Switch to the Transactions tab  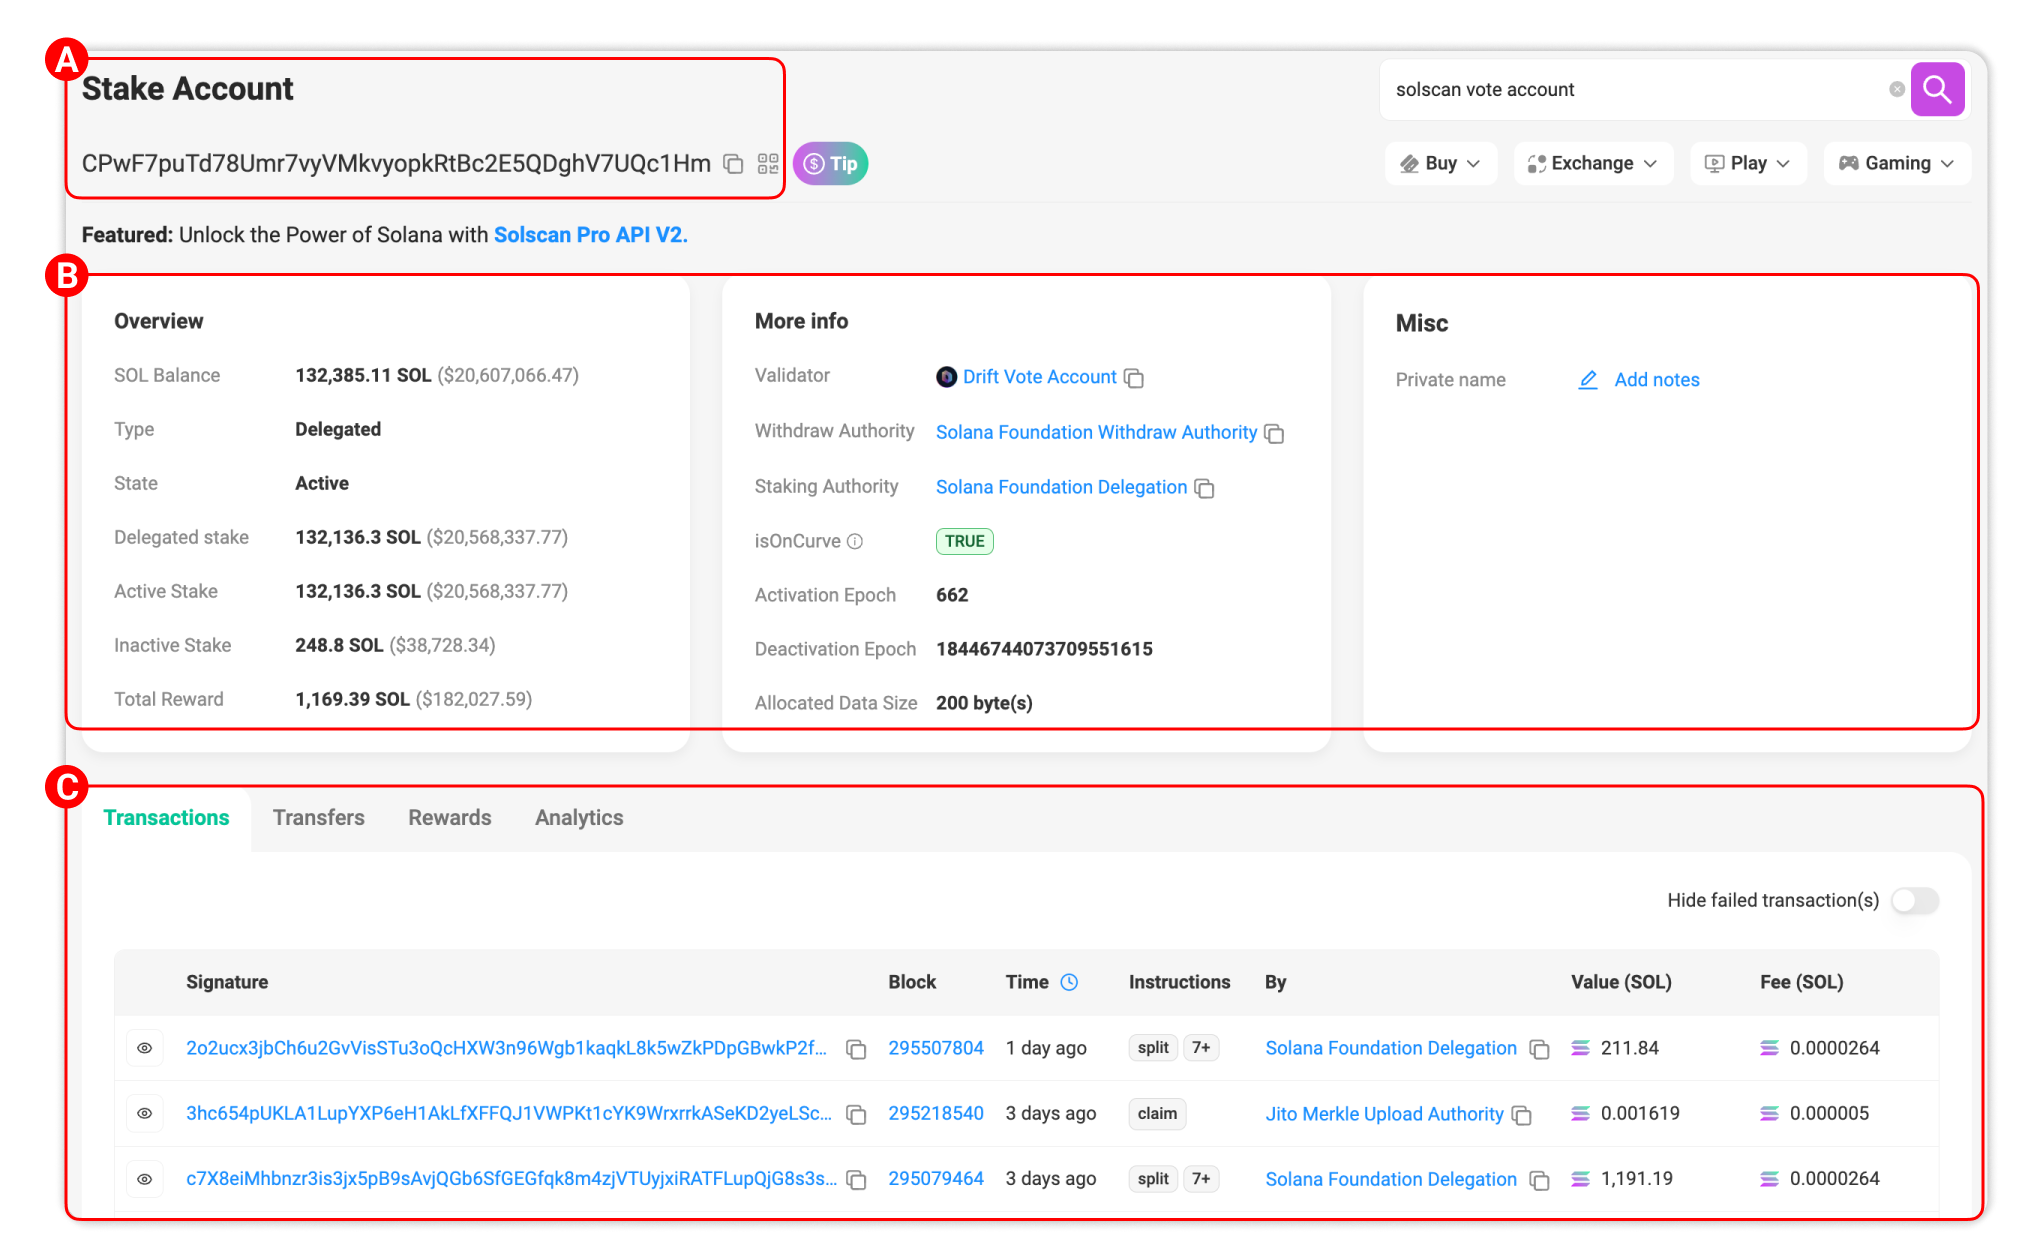166,818
